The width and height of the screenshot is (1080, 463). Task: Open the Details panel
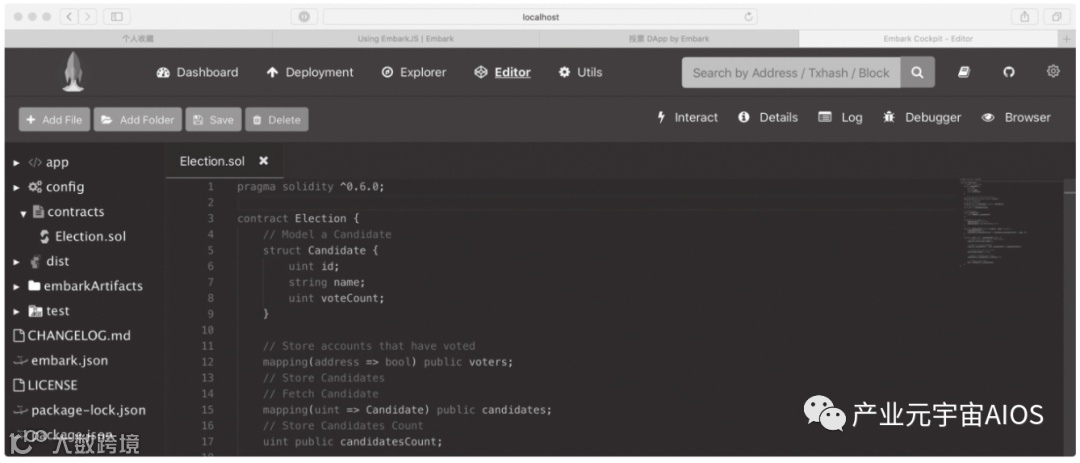coord(768,118)
